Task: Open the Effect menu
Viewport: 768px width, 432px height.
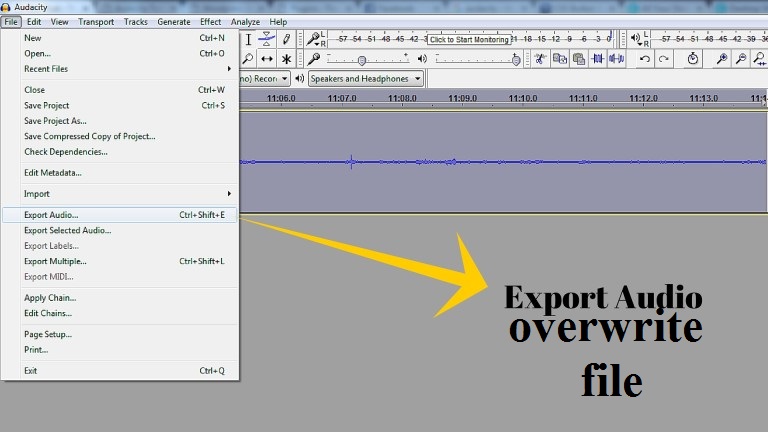Action: 211,22
